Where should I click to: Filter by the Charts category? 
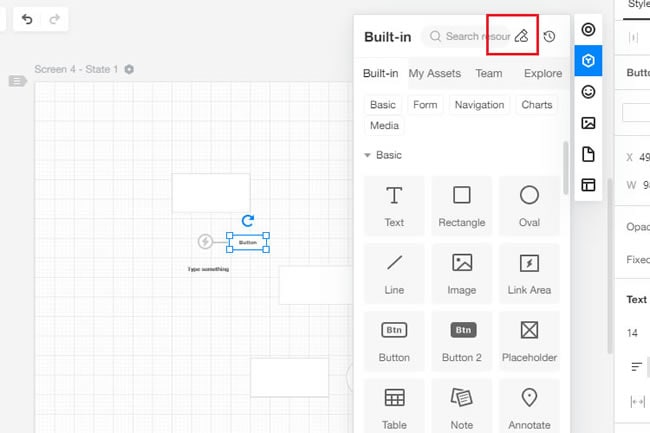click(x=536, y=105)
